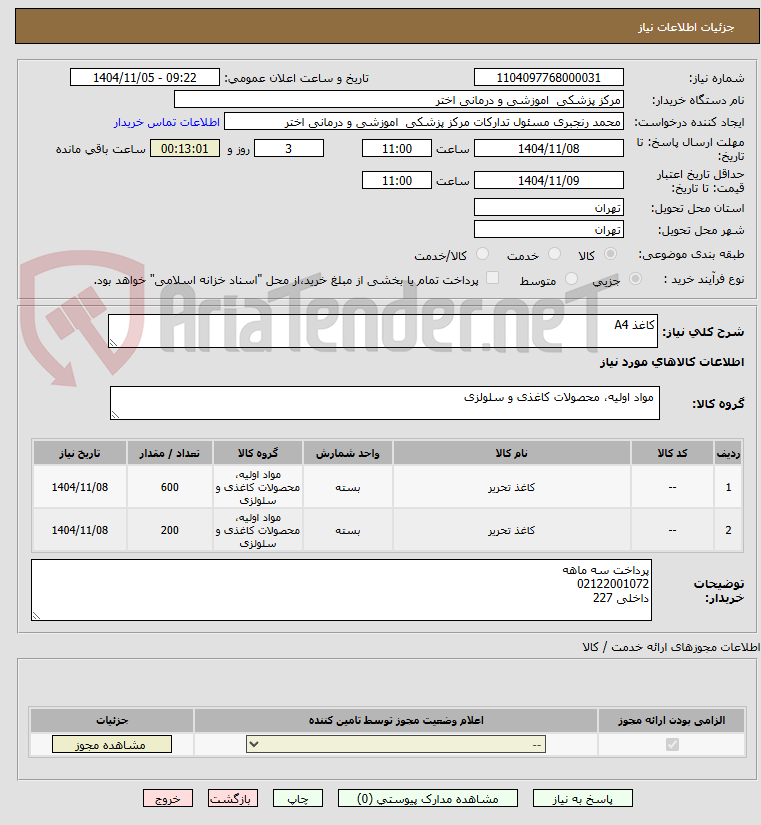
Task: Select the جزیی purchase type radio
Action: click(636, 279)
